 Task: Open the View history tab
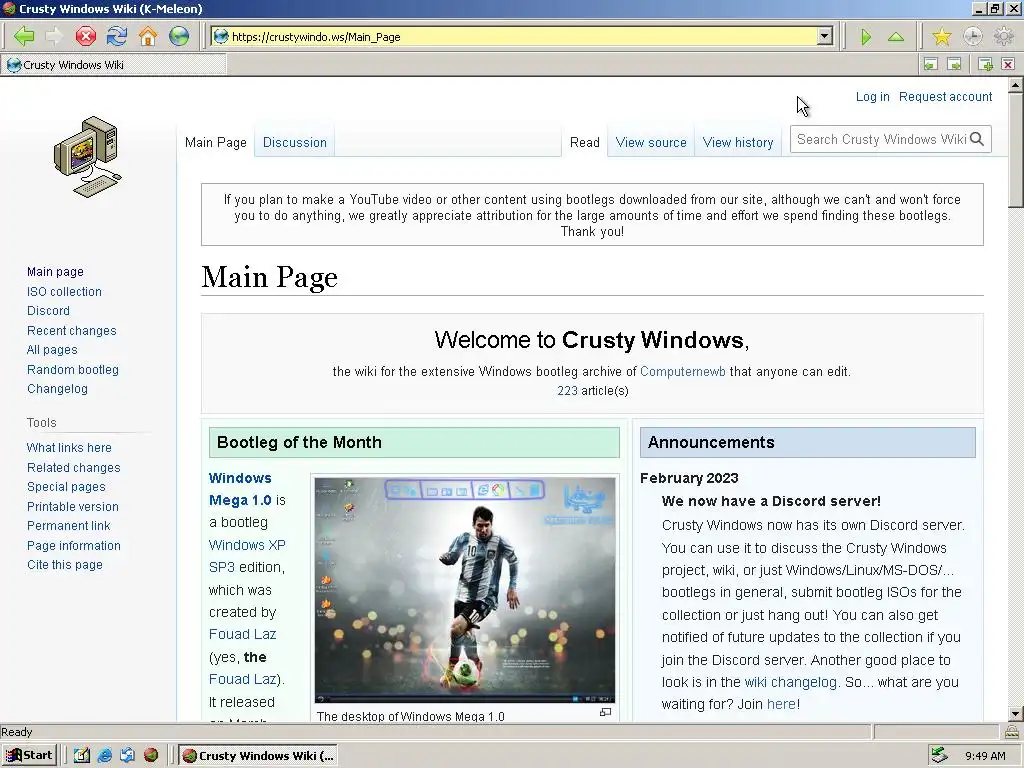point(738,142)
